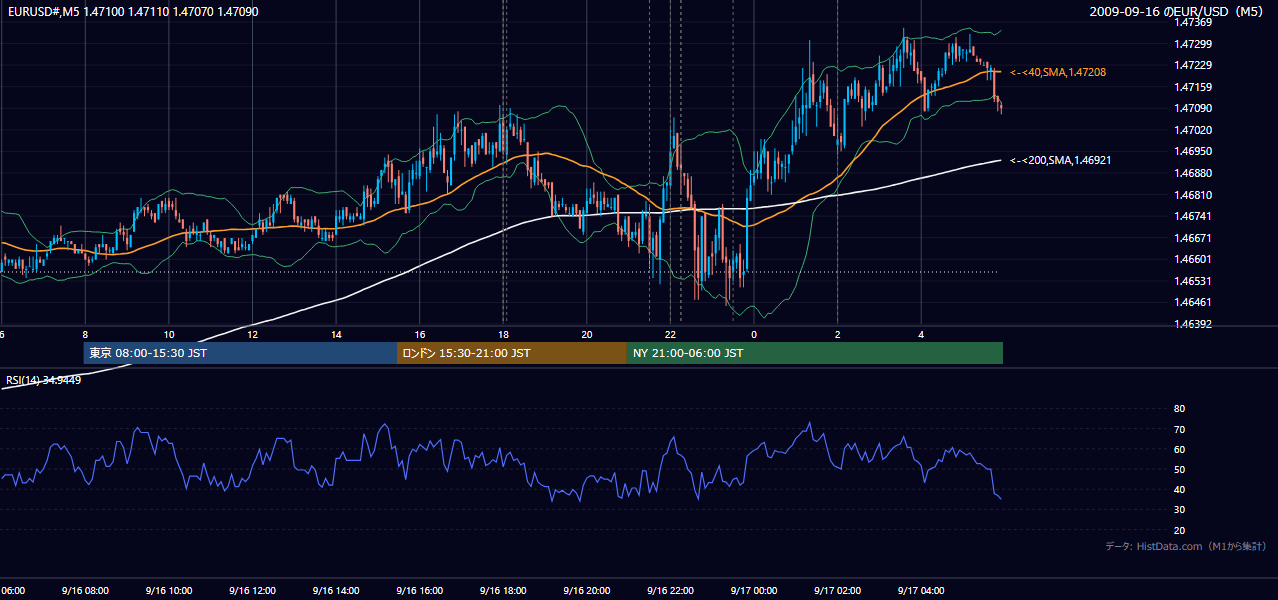1278x600 pixels.
Task: Click hour label 18 under price chart
Action: coord(504,334)
